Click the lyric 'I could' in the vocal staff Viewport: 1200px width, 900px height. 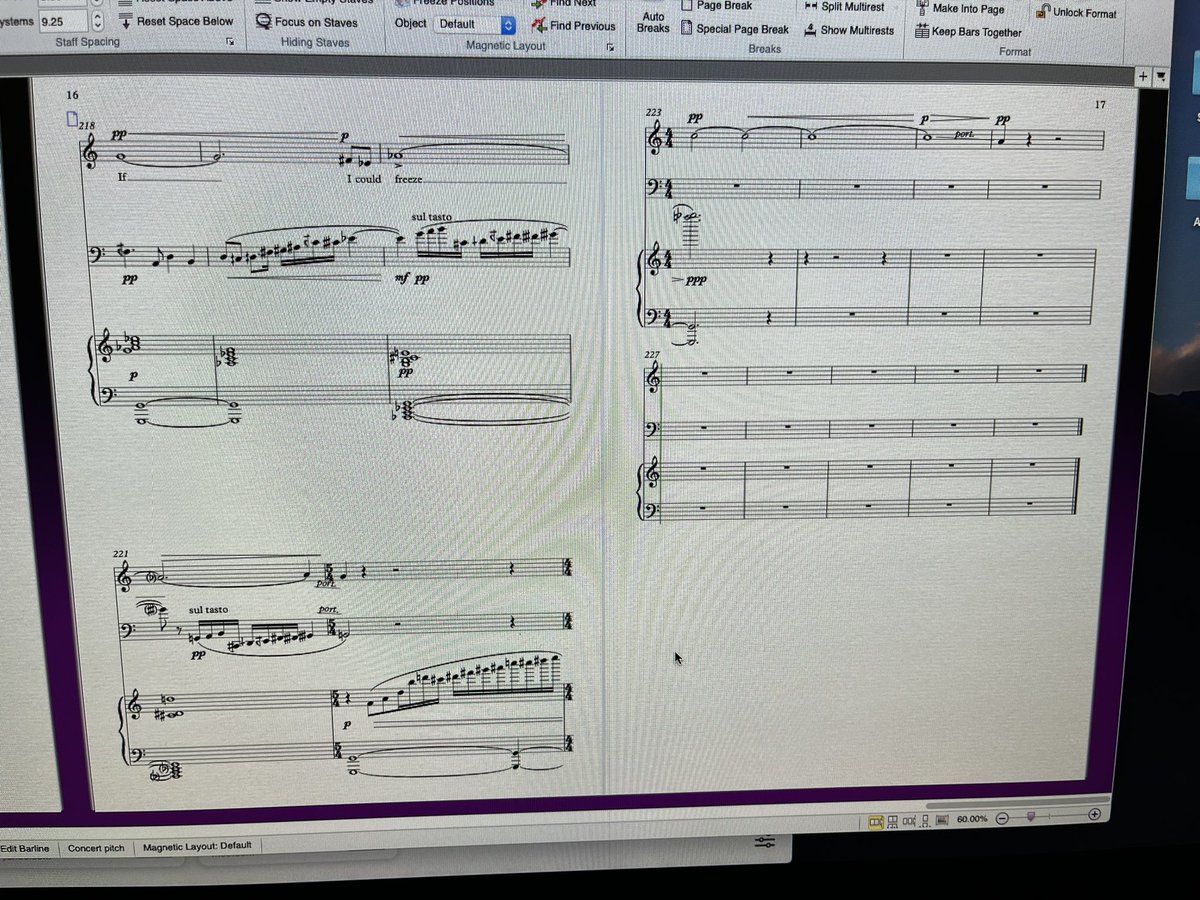(x=364, y=179)
